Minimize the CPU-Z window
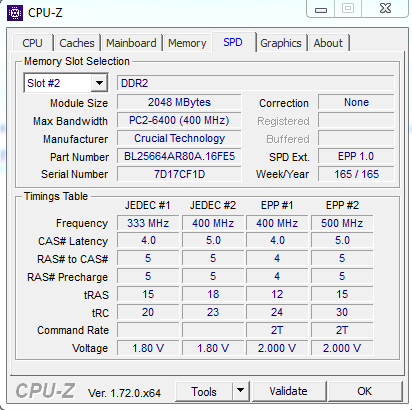 [321, 9]
